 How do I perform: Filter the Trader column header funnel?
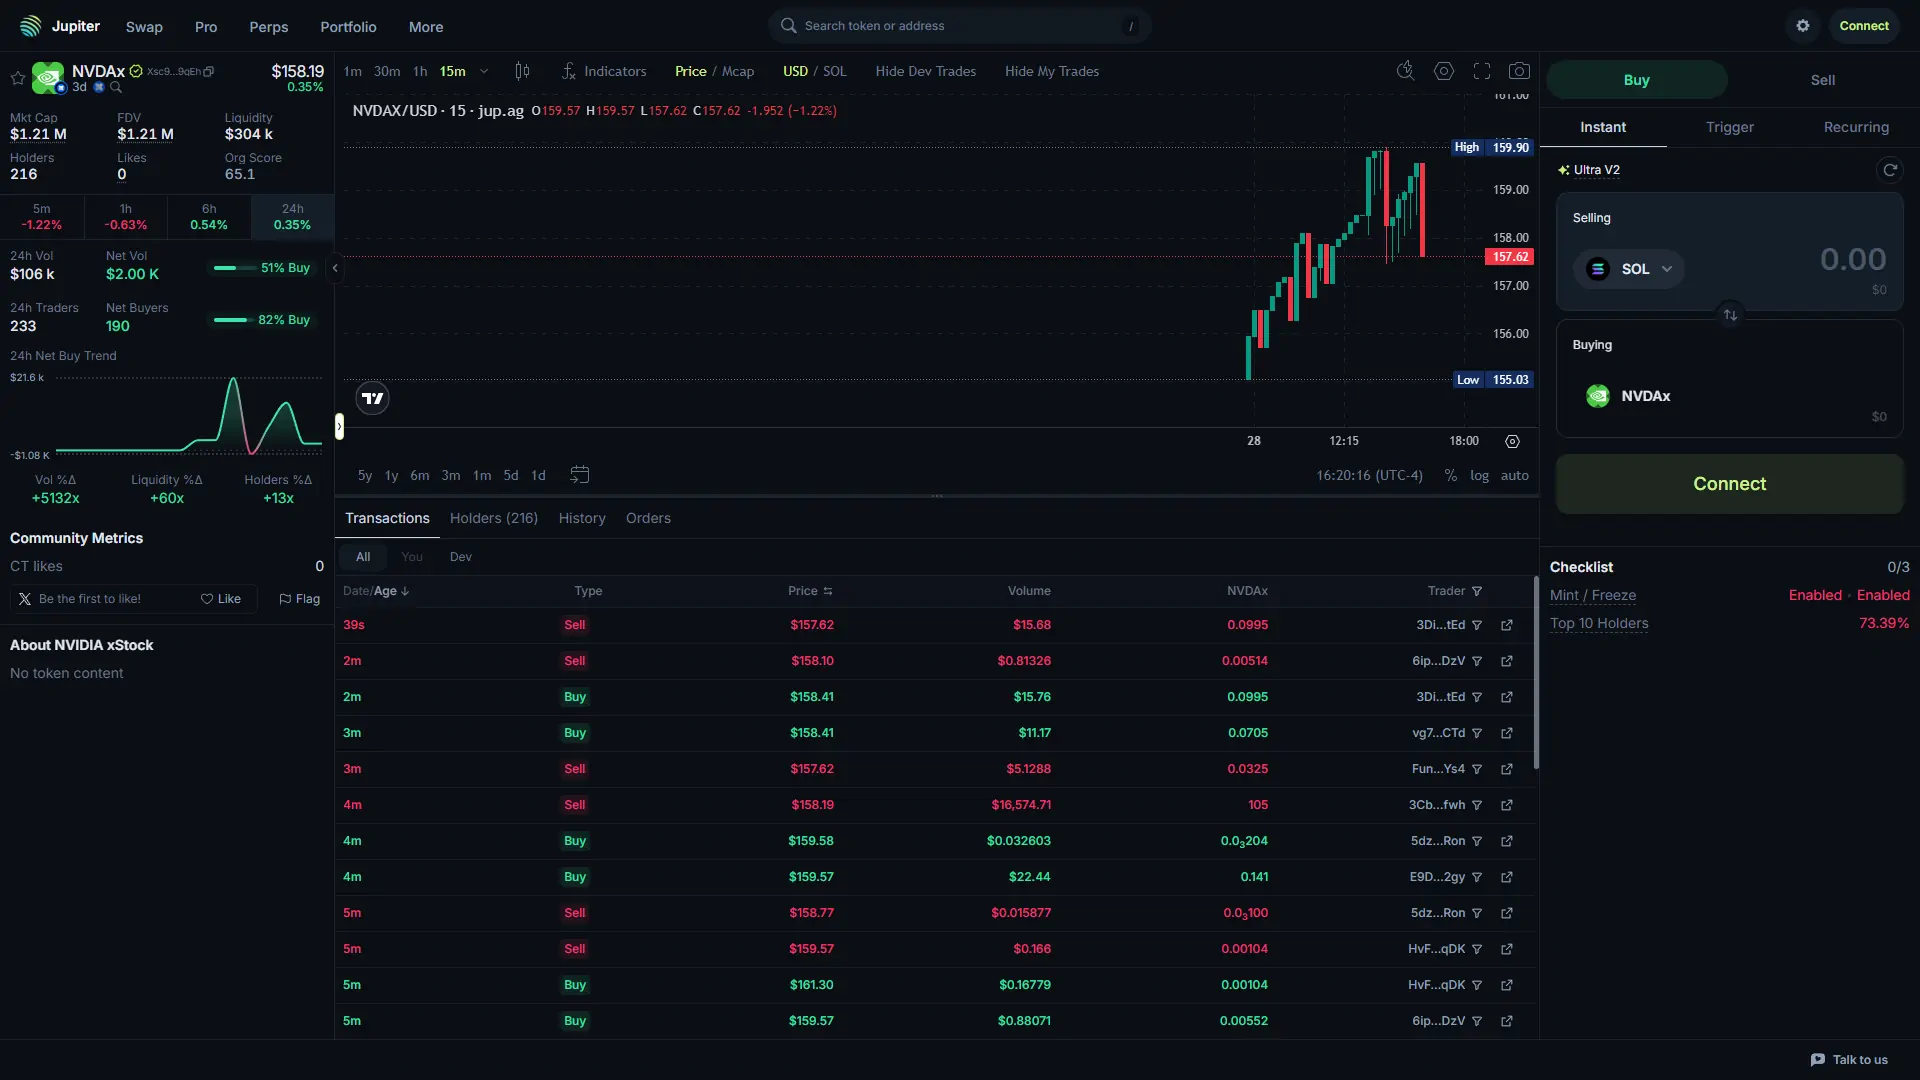pyautogui.click(x=1477, y=591)
